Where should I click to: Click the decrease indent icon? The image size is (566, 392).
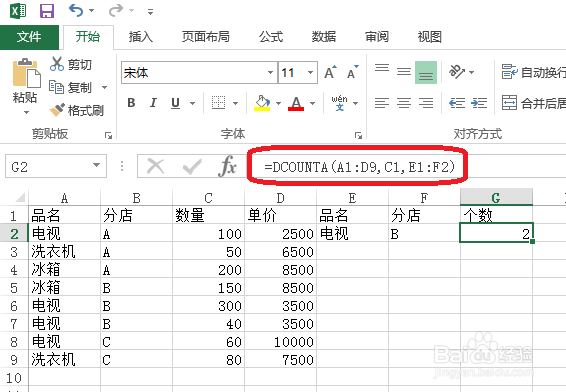(457, 103)
